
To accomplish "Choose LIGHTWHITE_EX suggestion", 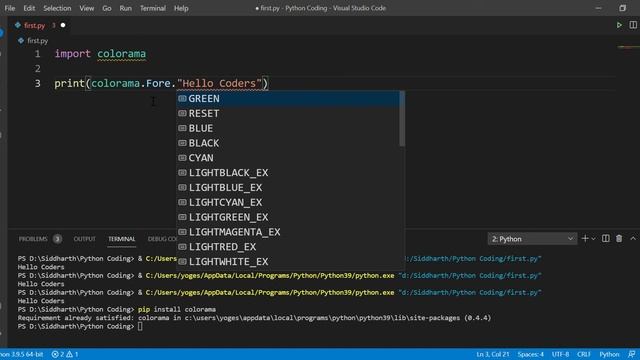I will (288, 262).
